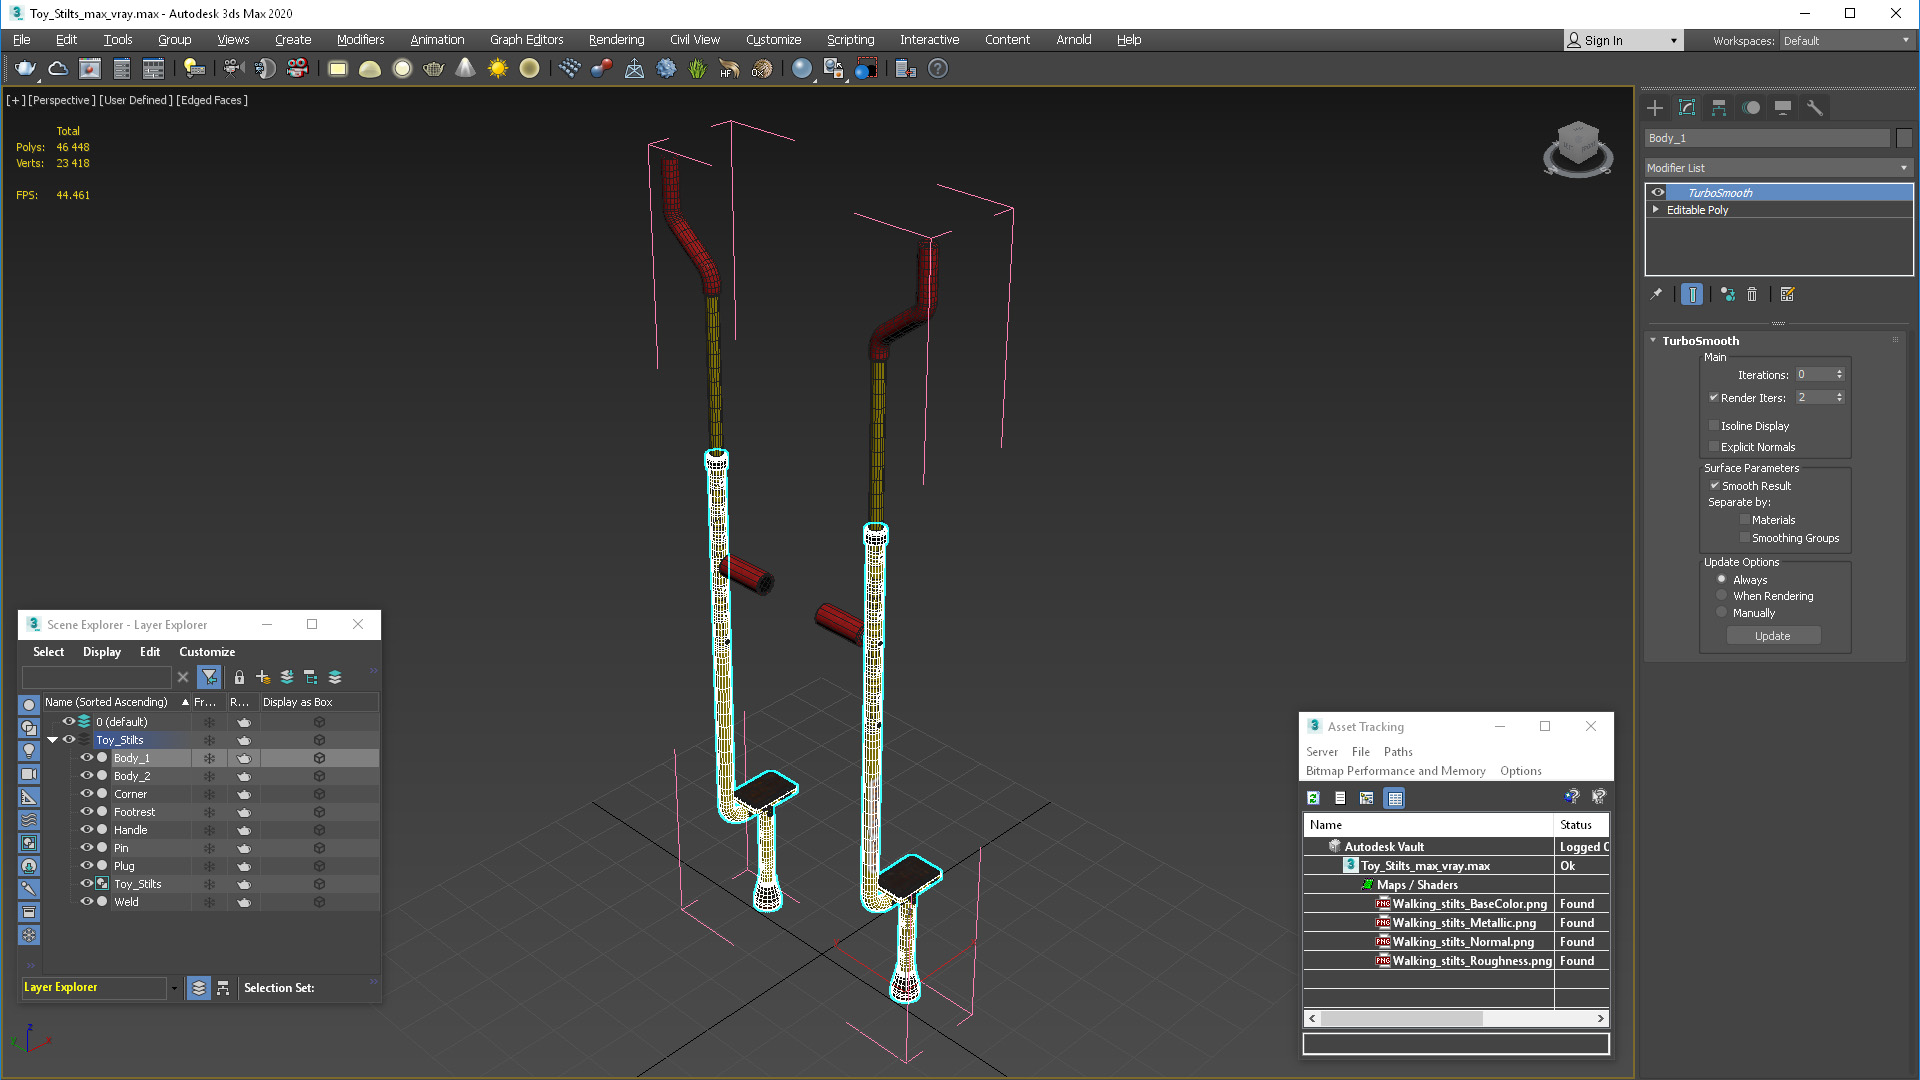Click the HF hair toolbar icon
This screenshot has height=1080, width=1920.
click(729, 68)
